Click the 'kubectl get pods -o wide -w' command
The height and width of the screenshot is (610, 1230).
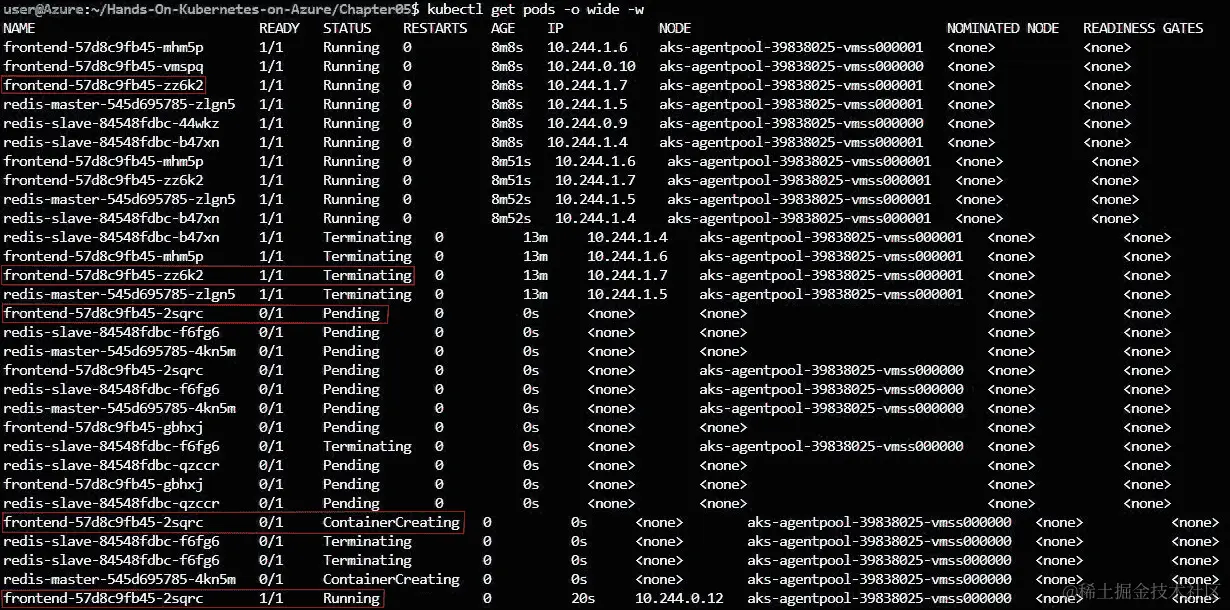(x=535, y=9)
